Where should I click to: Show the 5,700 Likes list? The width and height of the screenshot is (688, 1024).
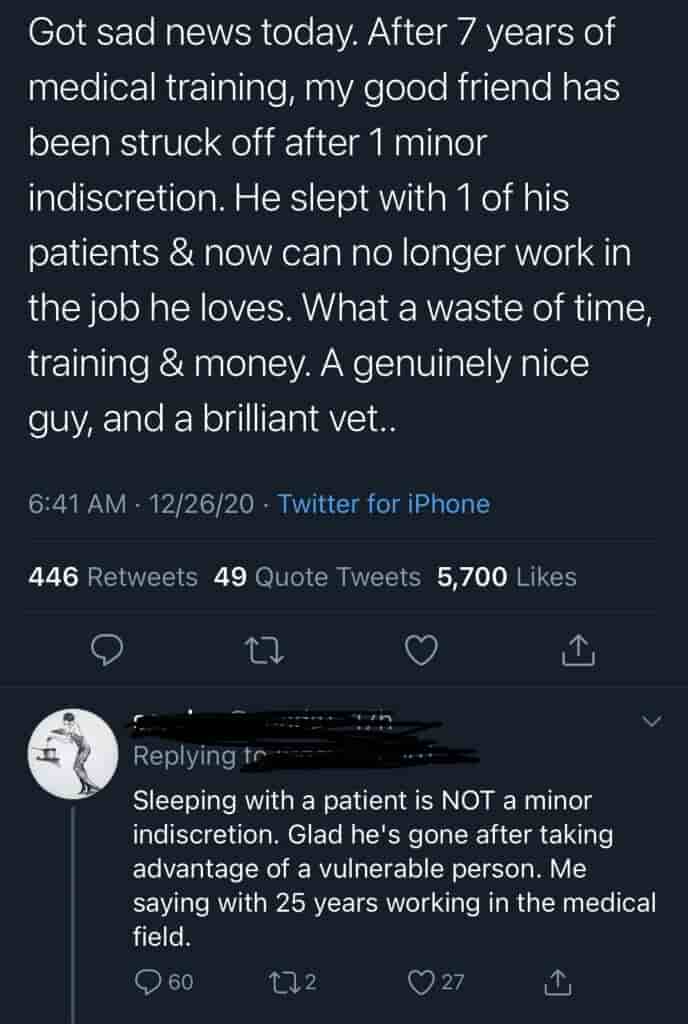point(506,577)
